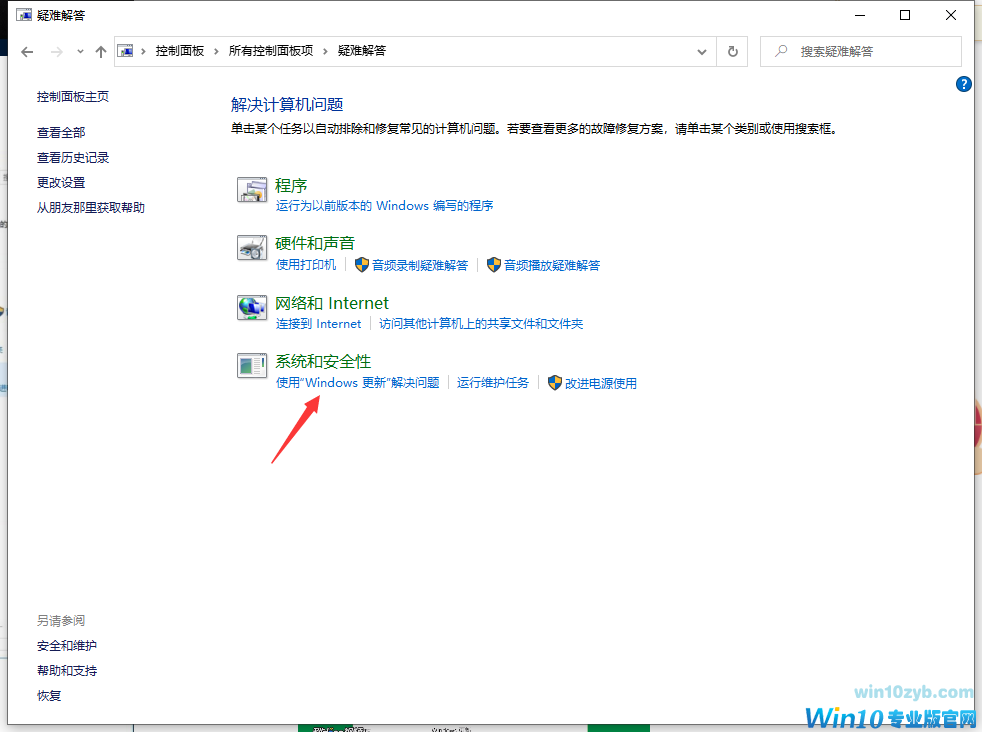Open 使用"Windows 更新"解决问题 link
Image resolution: width=982 pixels, height=732 pixels.
tap(357, 383)
